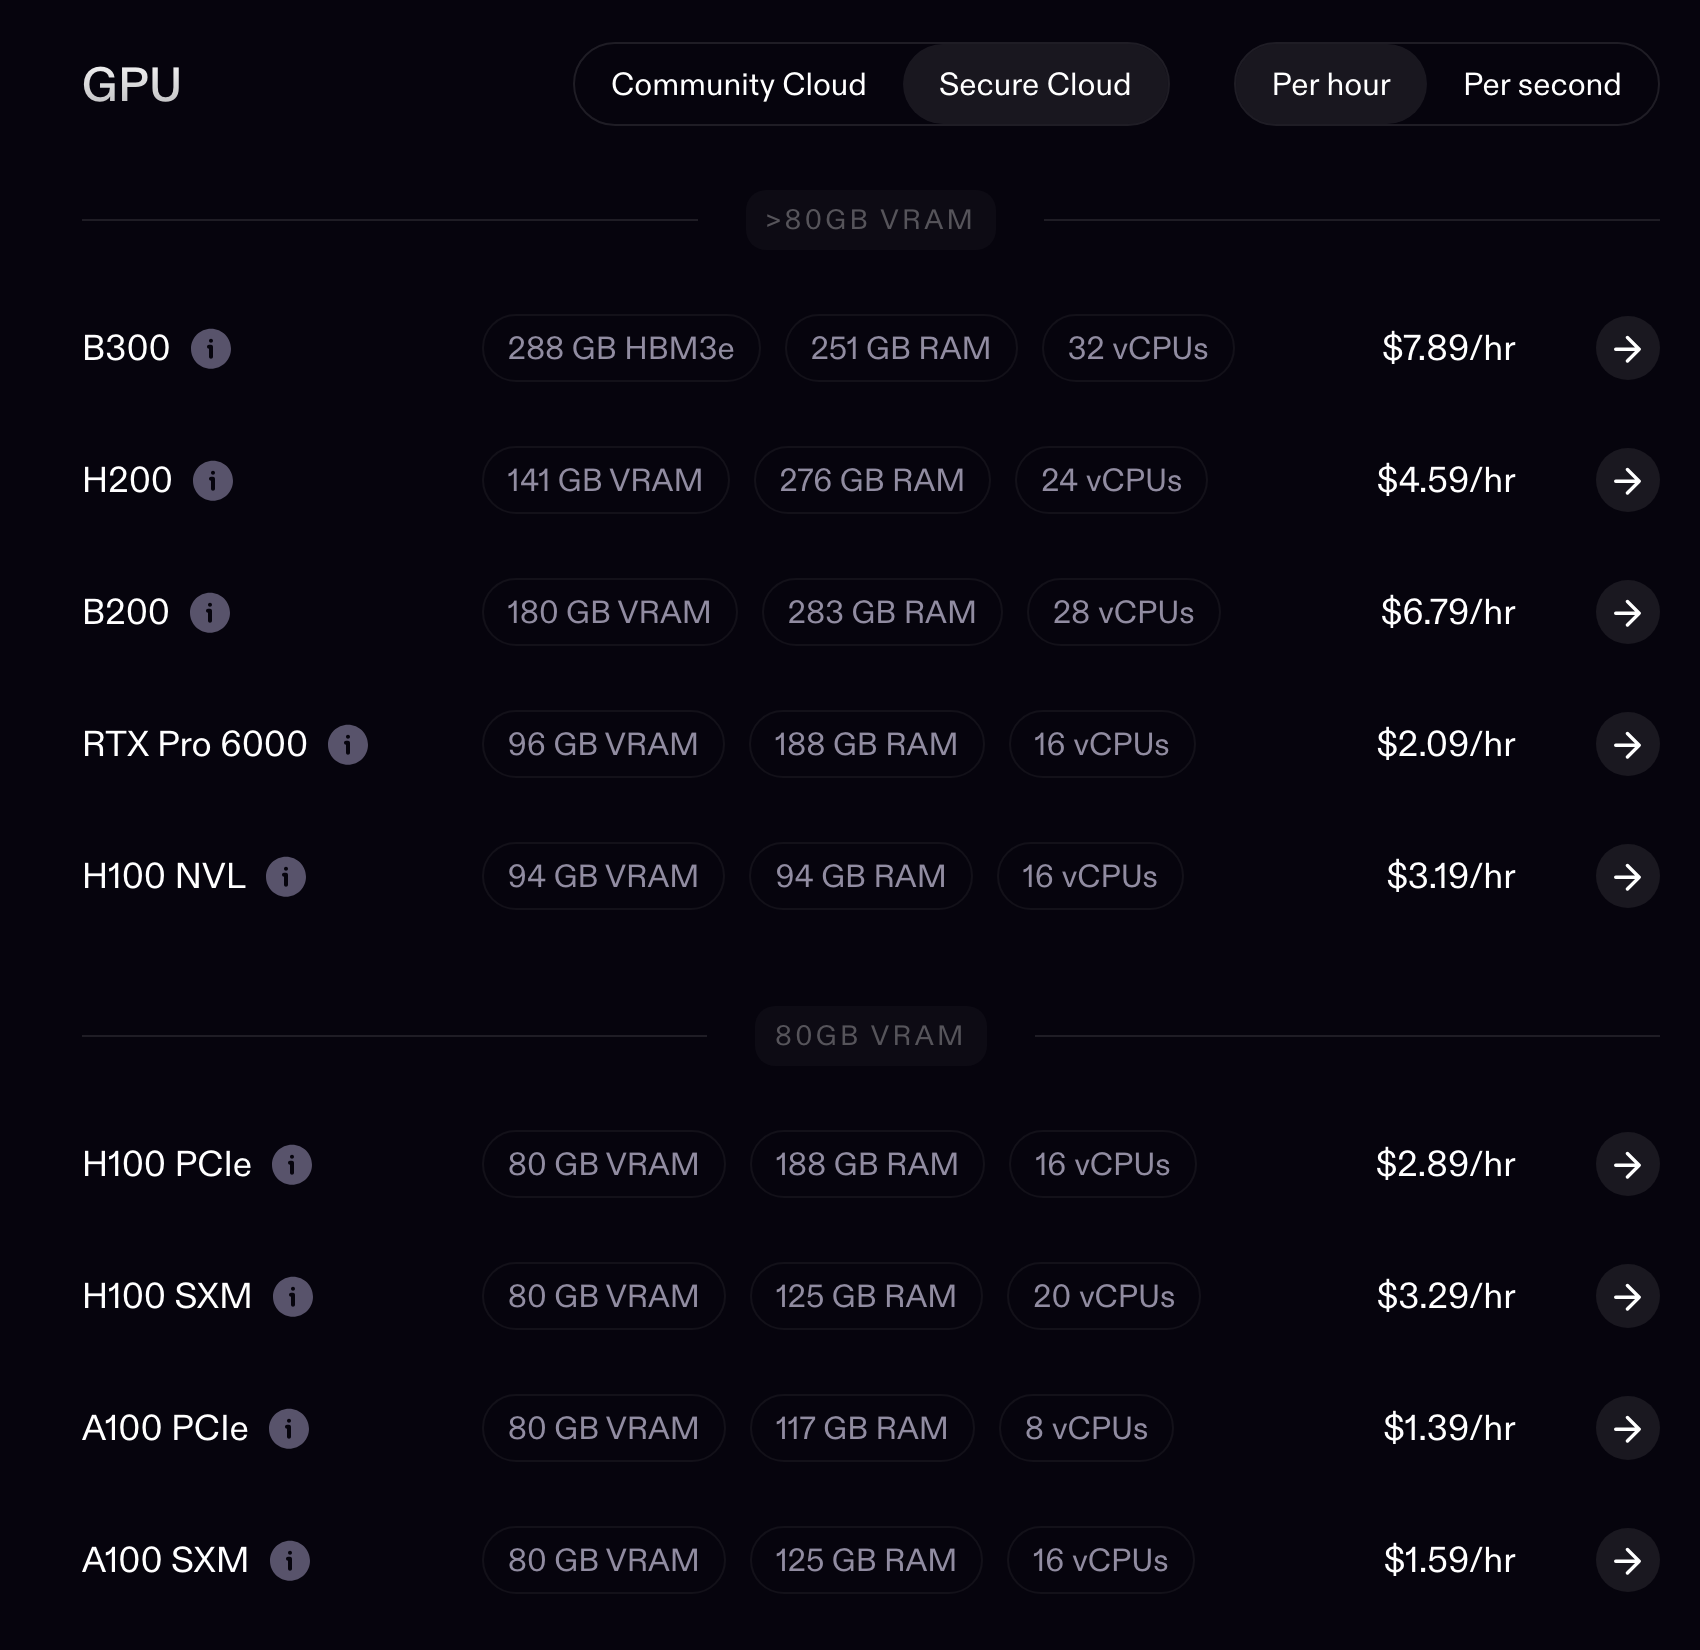Click the $3.29/hr price
The image size is (1700, 1650).
(1446, 1296)
